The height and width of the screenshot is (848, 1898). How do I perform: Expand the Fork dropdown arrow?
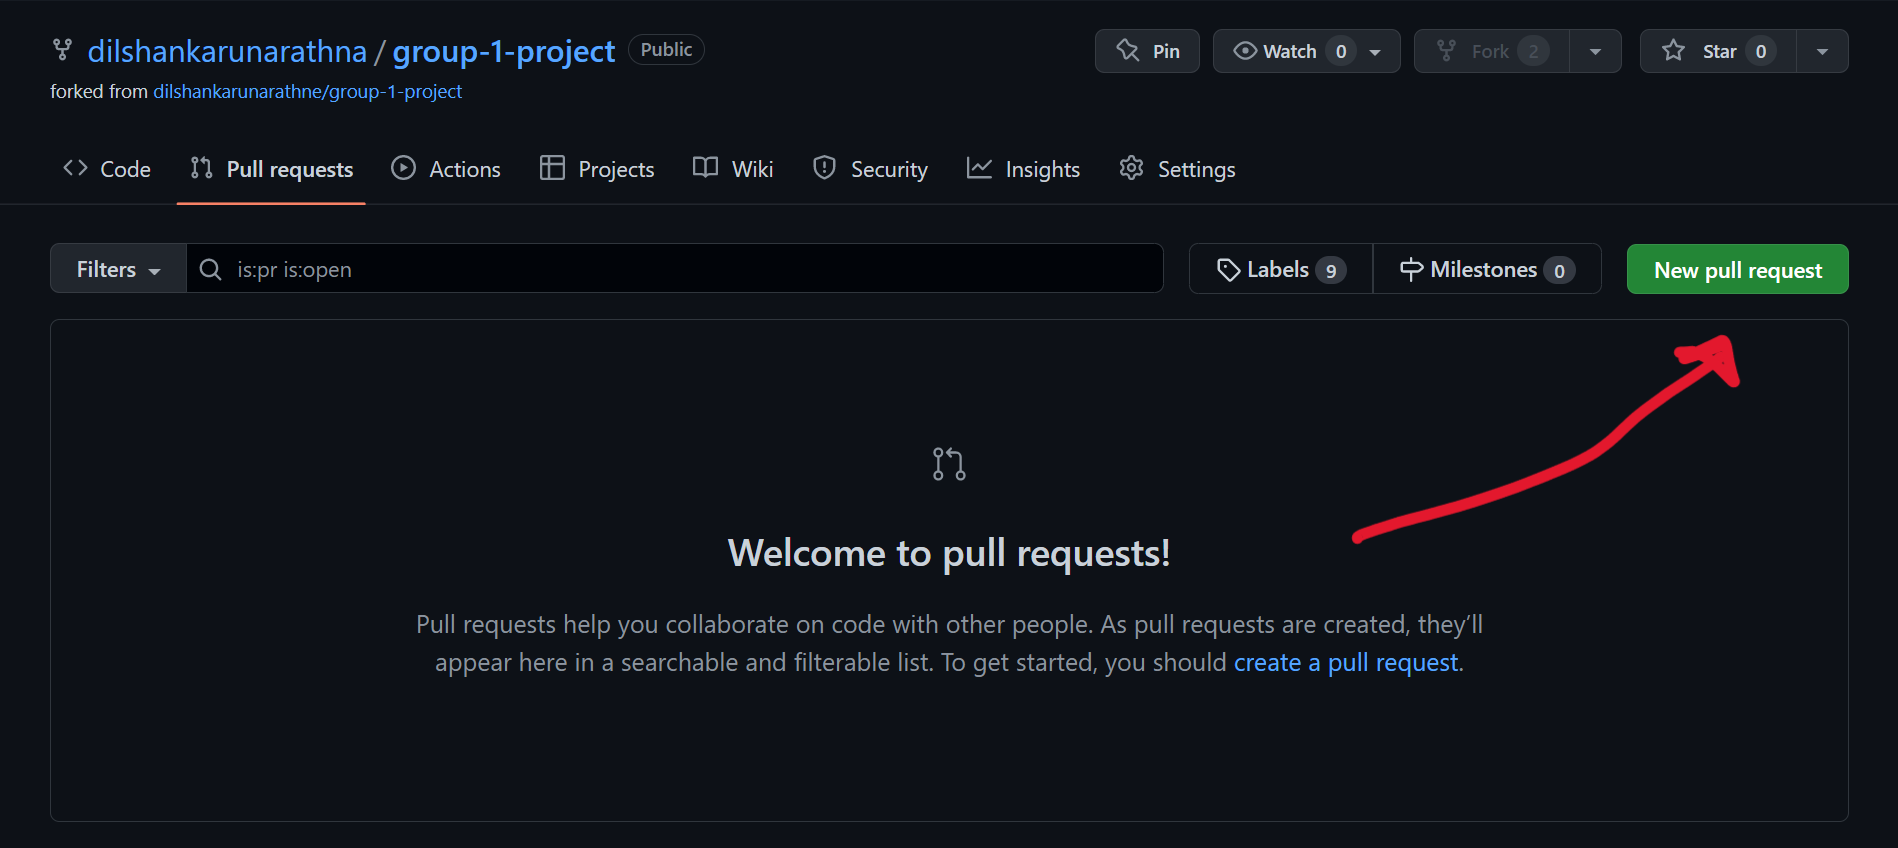[x=1595, y=51]
